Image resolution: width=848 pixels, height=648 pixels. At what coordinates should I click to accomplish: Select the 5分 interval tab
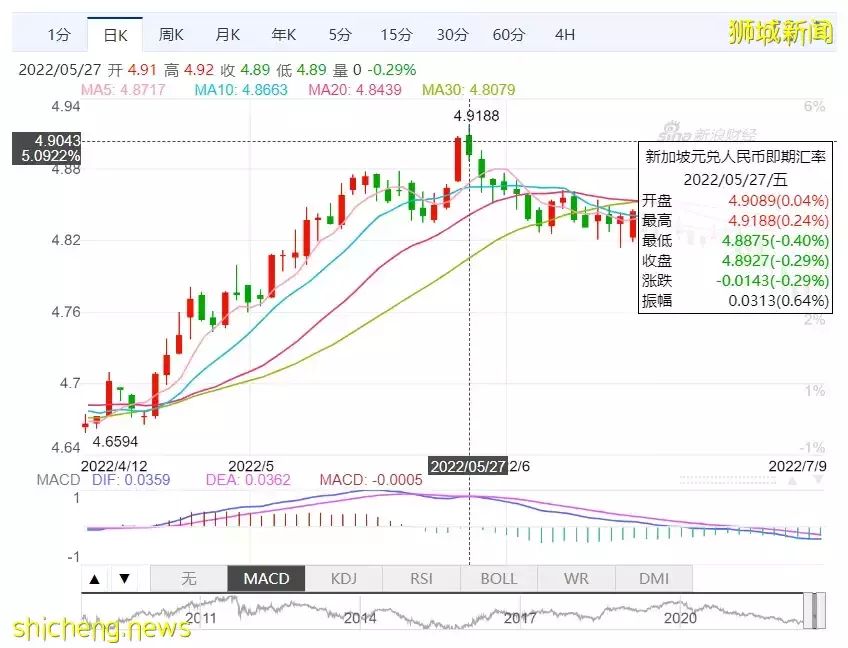click(x=340, y=35)
